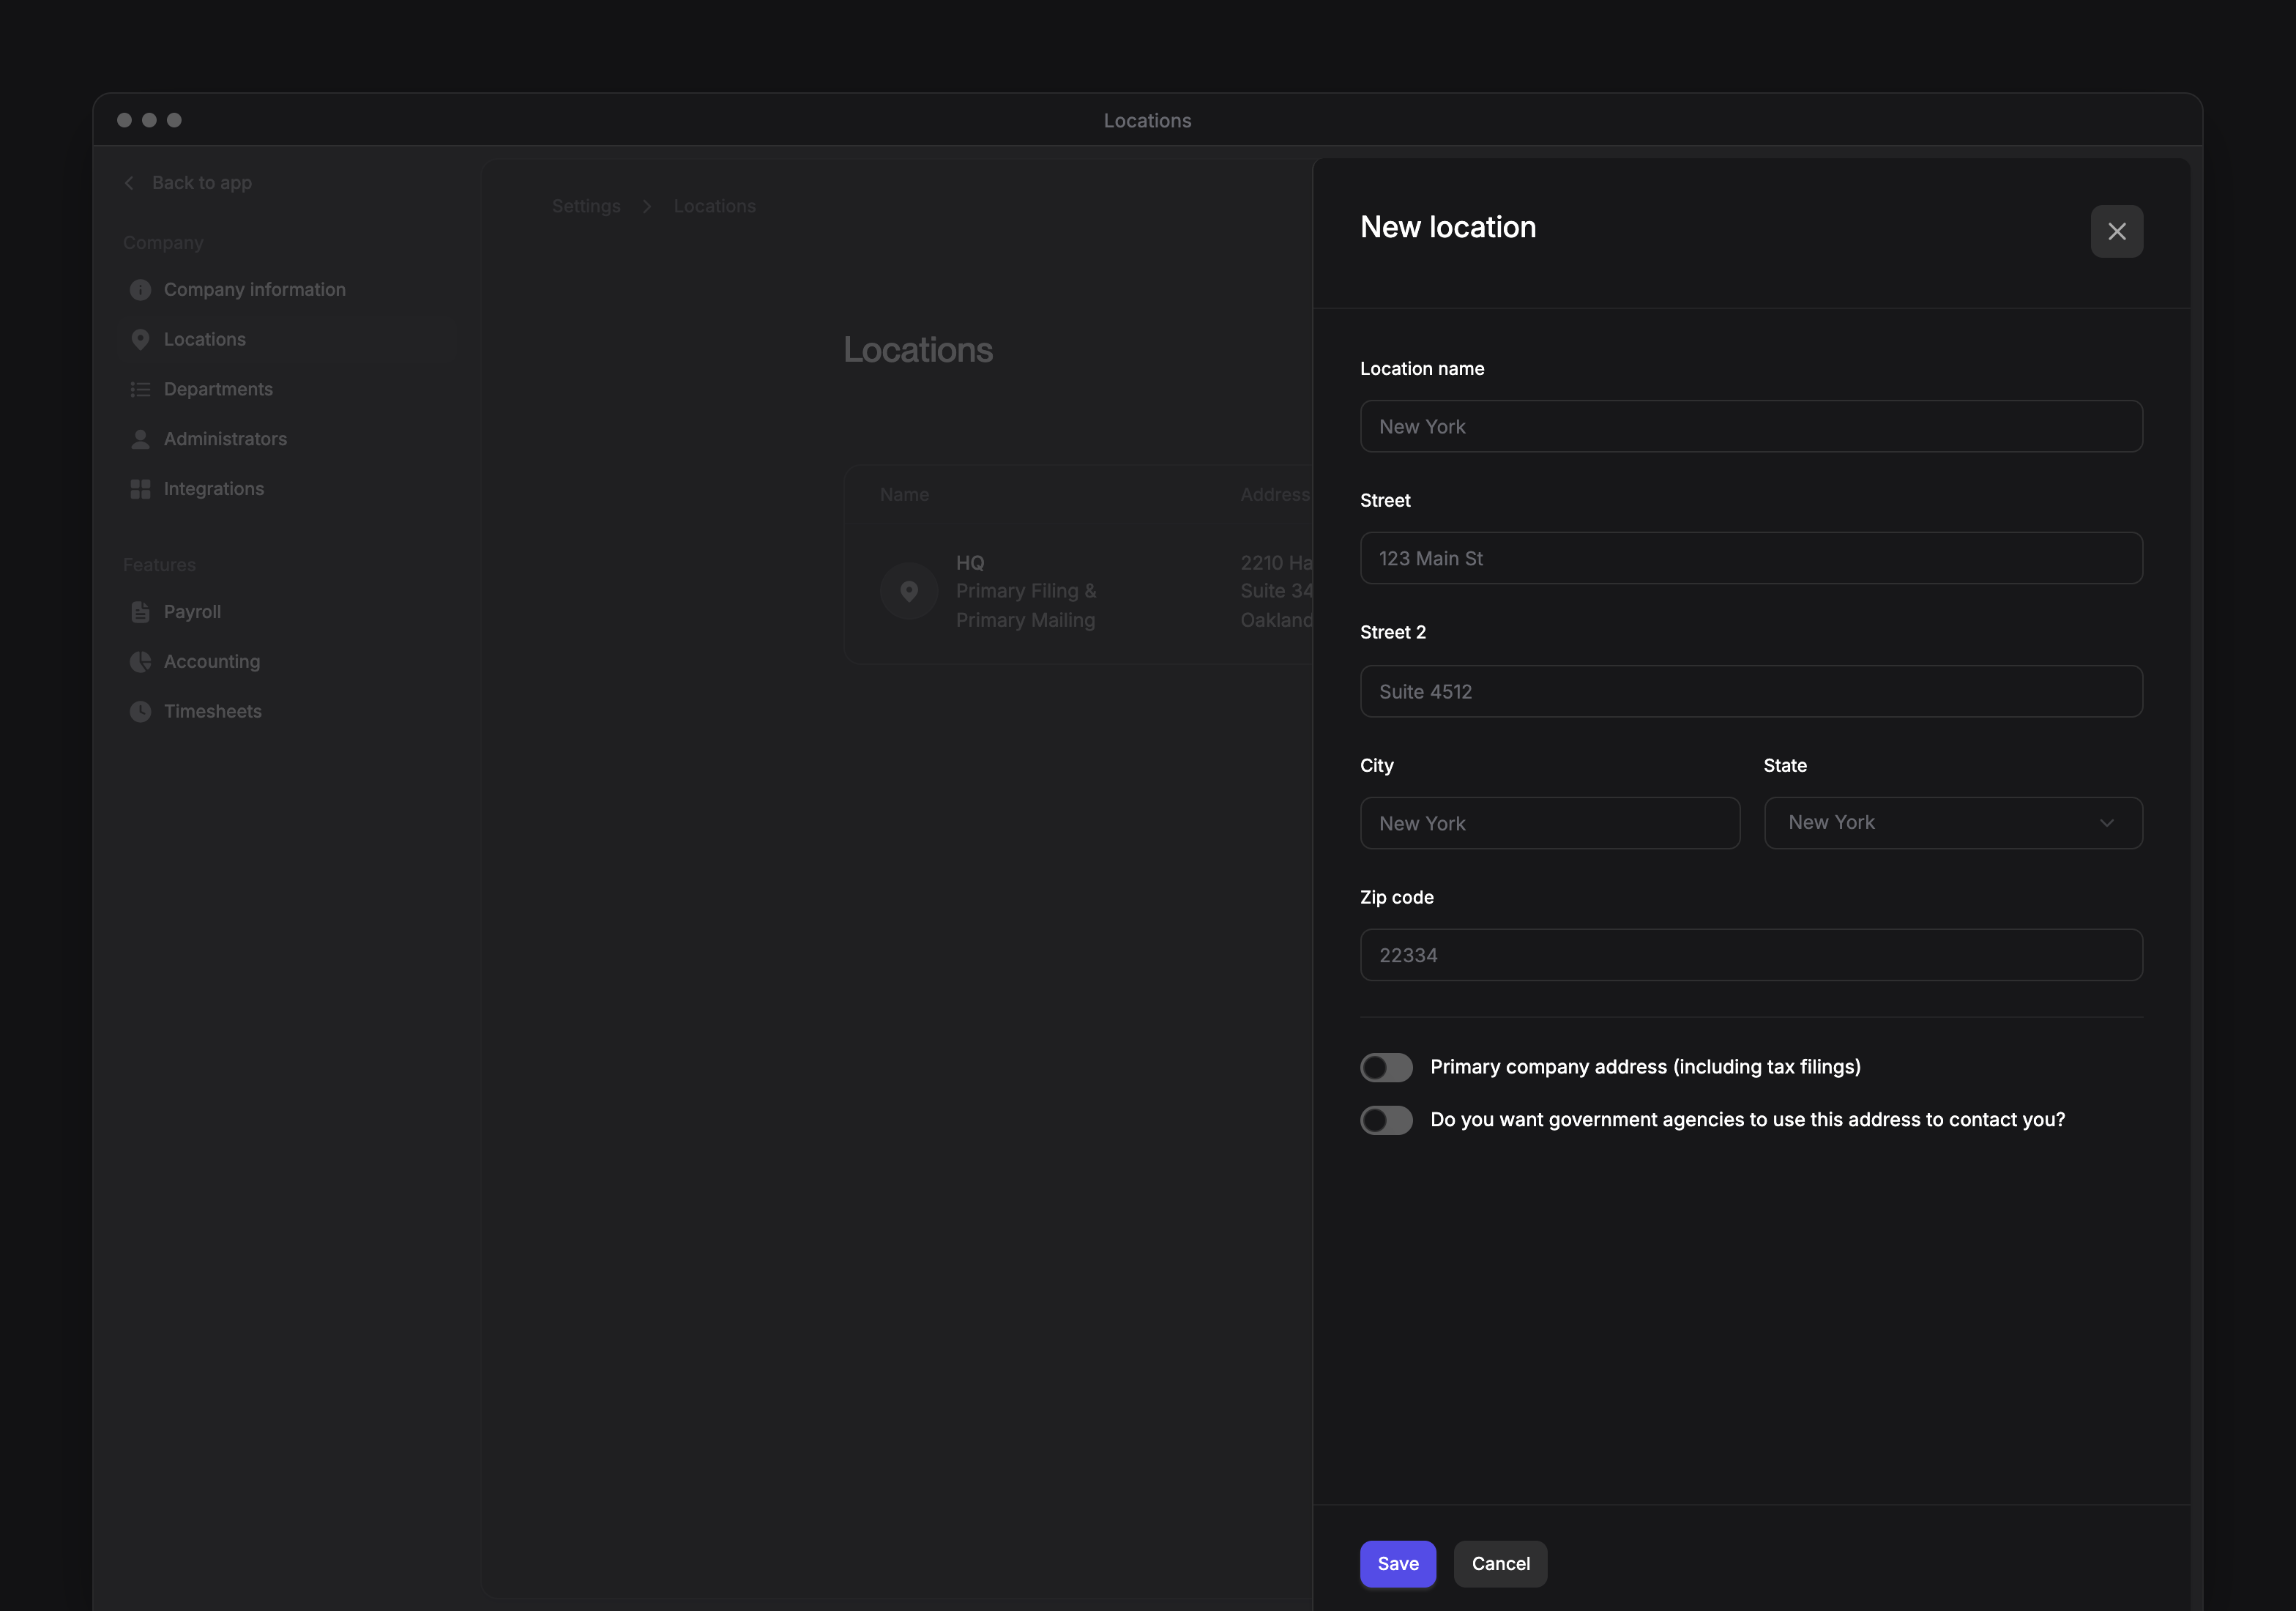Viewport: 2296px width, 1611px height.
Task: Cancel the new location form
Action: (x=1500, y=1564)
